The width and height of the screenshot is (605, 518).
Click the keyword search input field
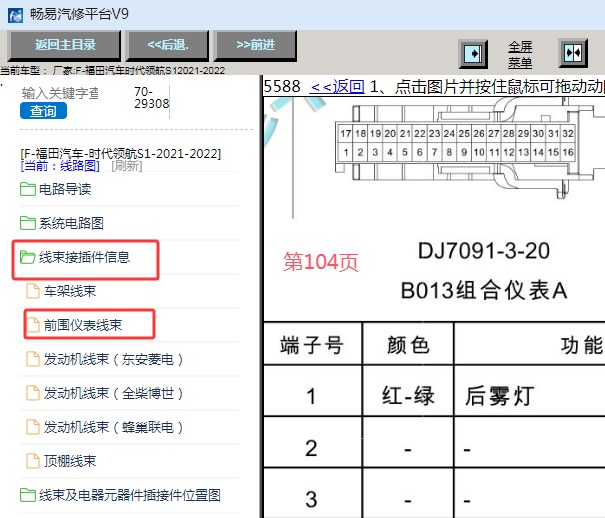(x=60, y=93)
